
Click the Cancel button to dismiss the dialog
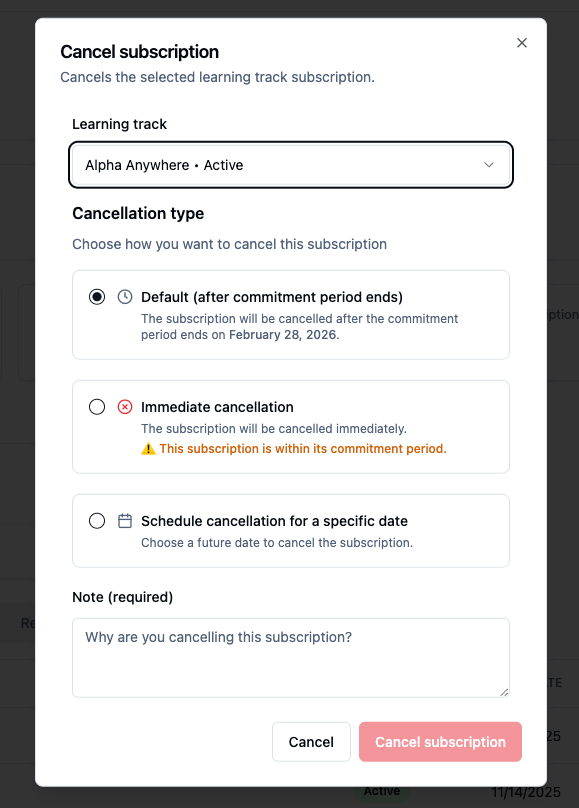click(x=311, y=742)
